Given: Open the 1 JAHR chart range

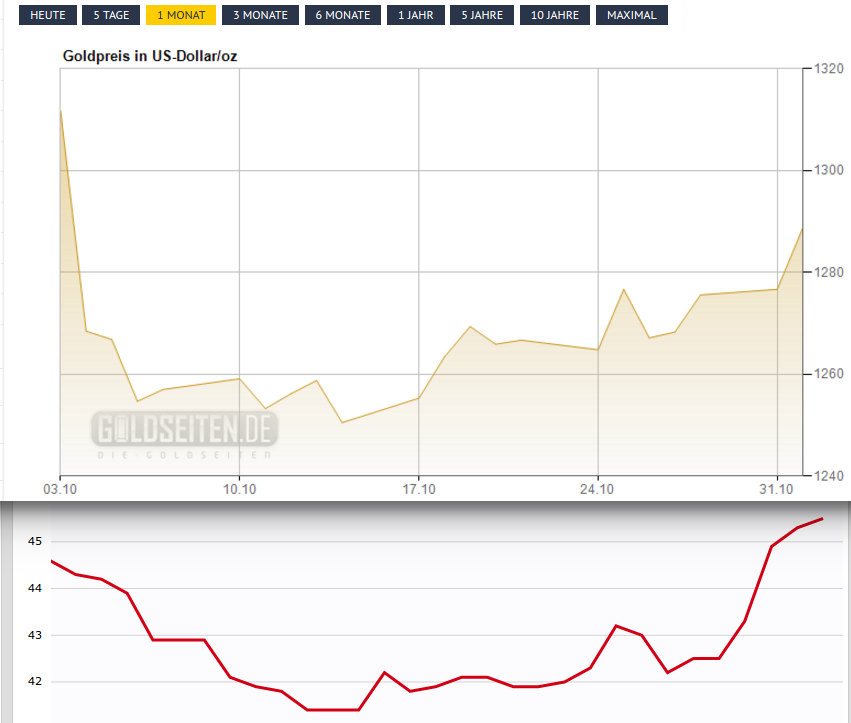Looking at the screenshot, I should tap(416, 15).
